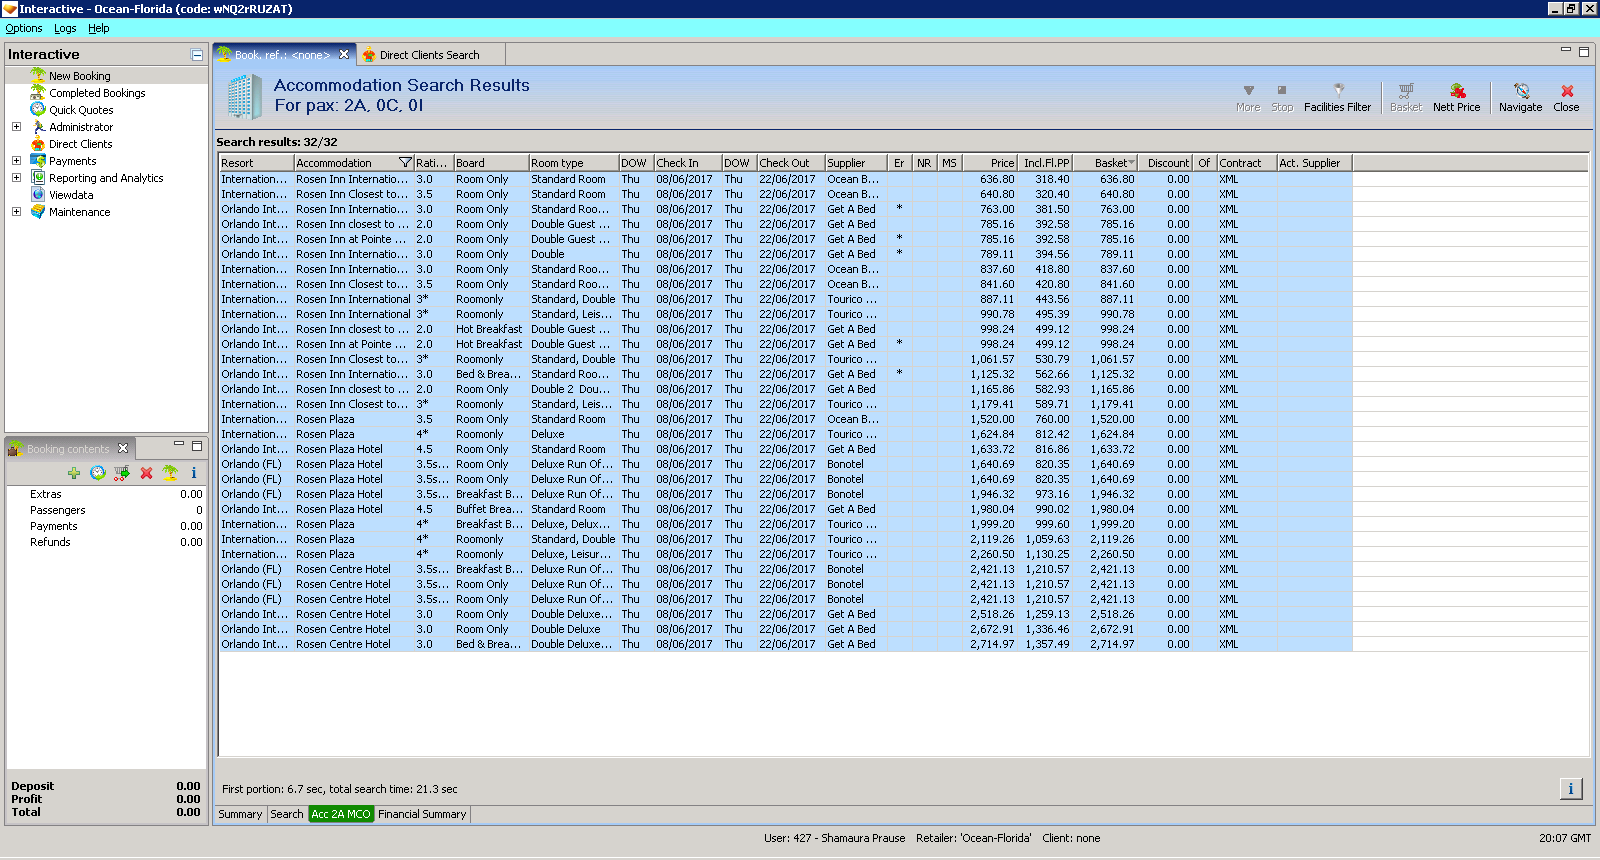
Task: Sort results by the Room type column
Action: tap(573, 163)
